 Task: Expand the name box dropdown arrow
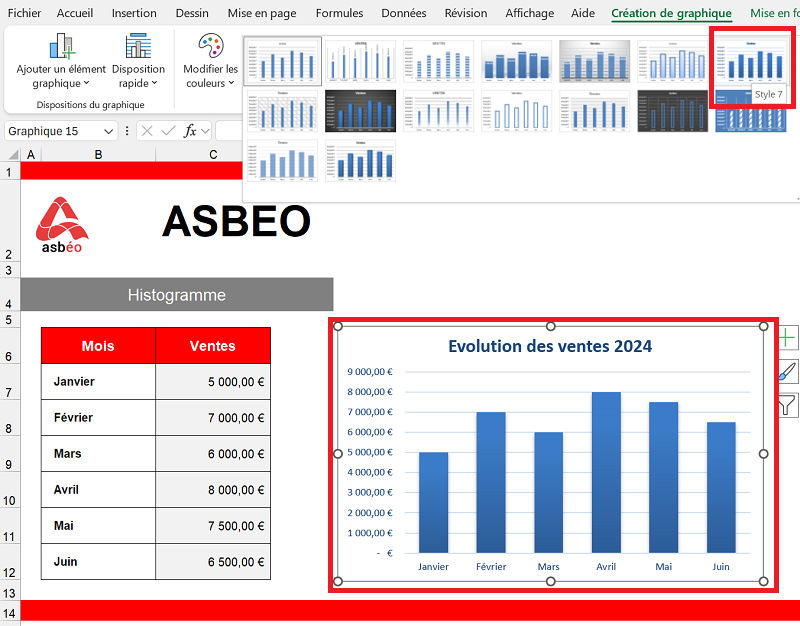[108, 132]
